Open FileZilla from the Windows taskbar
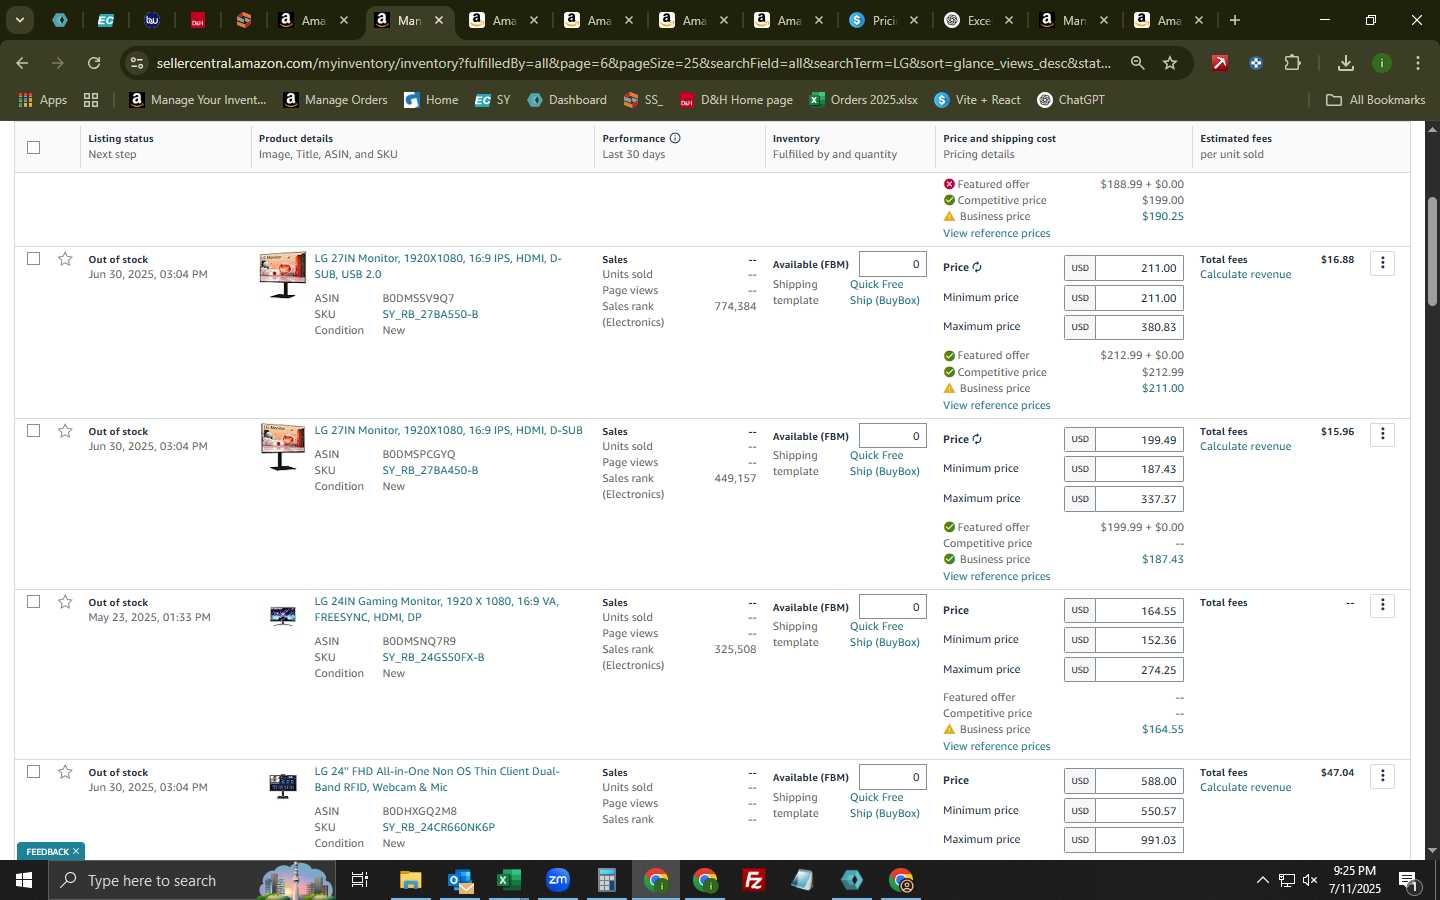This screenshot has height=900, width=1440. (x=754, y=880)
